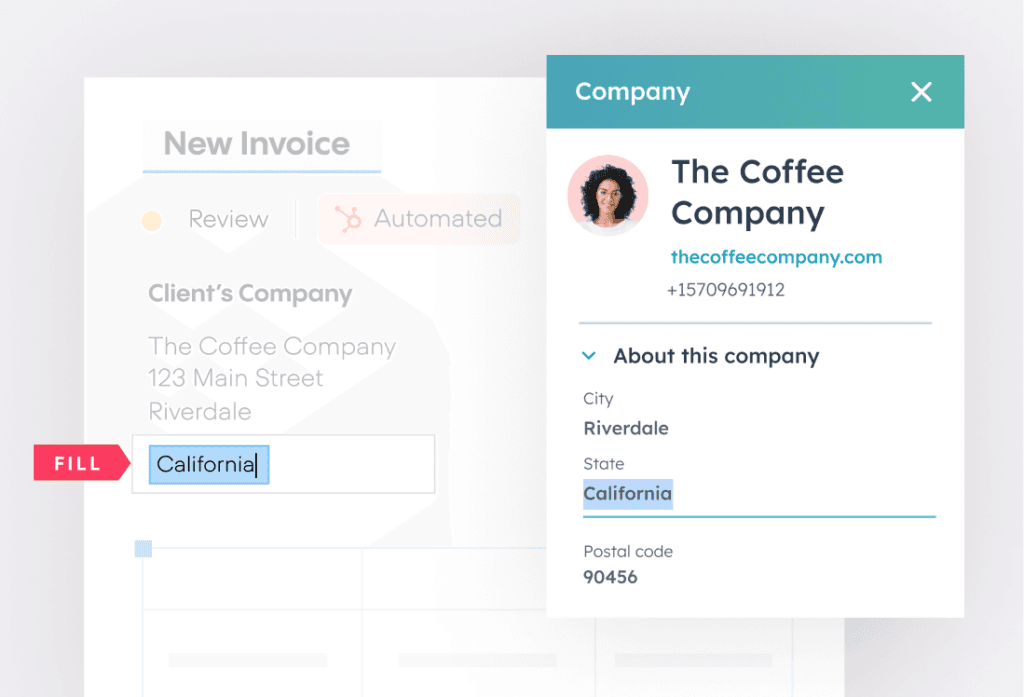Viewport: 1024px width, 697px height.
Task: Collapse the About this company section
Action: (716, 356)
